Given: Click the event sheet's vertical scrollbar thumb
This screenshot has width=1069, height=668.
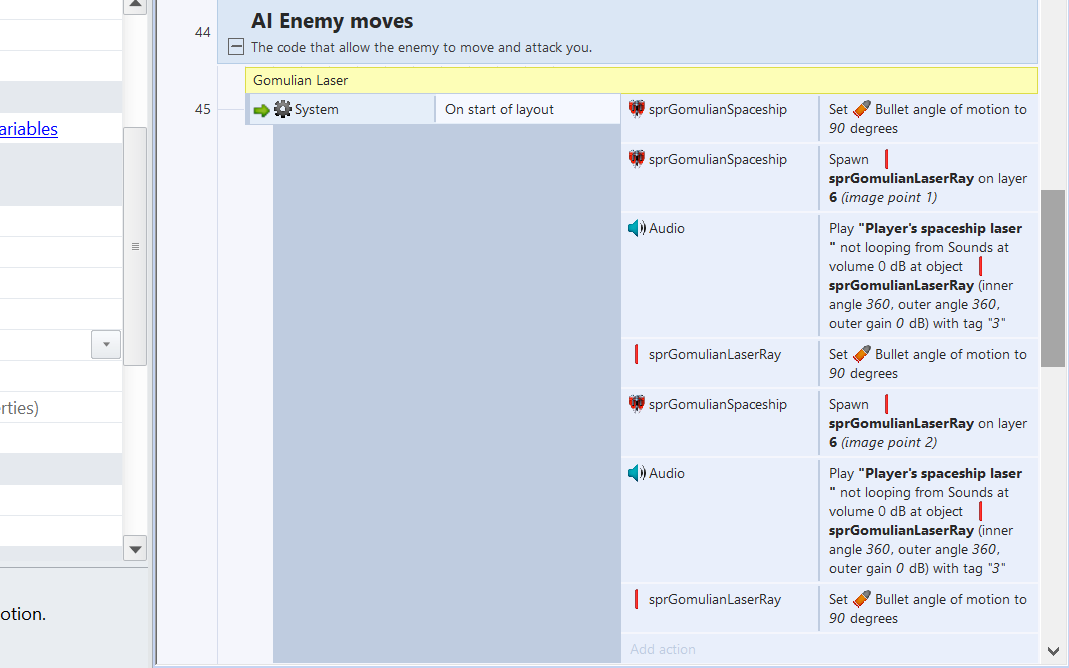Looking at the screenshot, I should (1053, 278).
